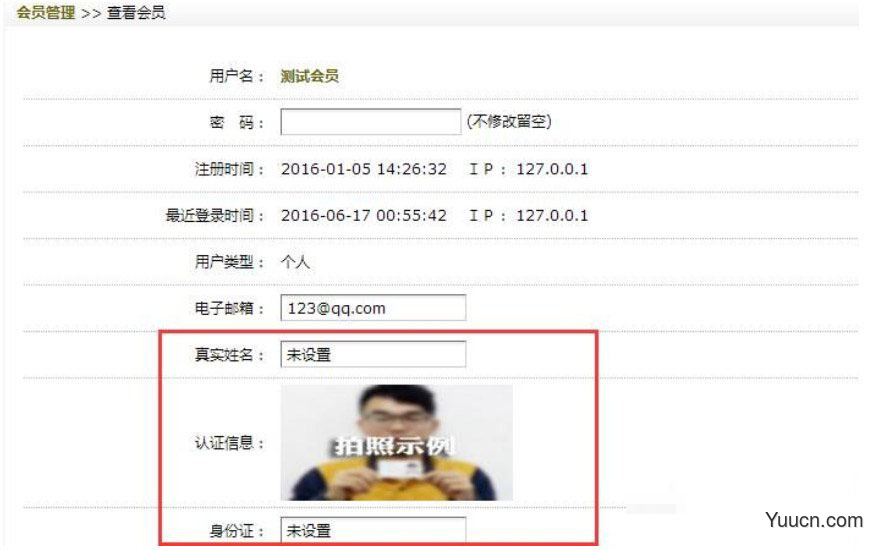Click the registration IP address 127.0.0.1
The height and width of the screenshot is (550, 876).
552,169
